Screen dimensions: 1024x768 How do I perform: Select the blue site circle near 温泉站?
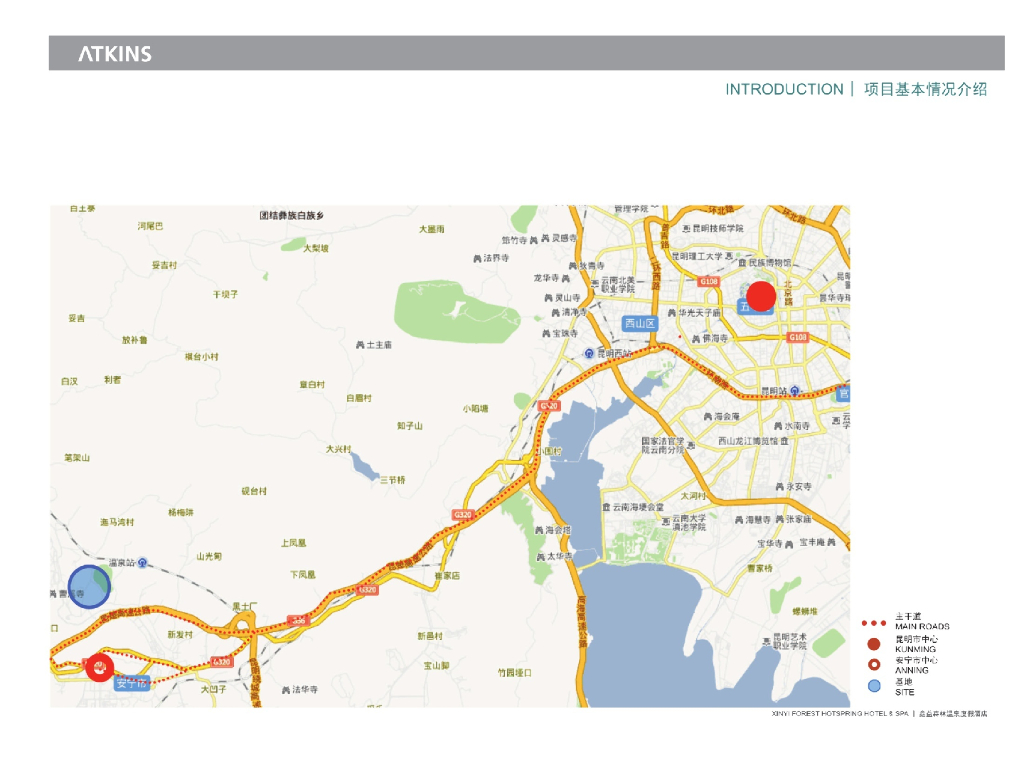click(89, 586)
